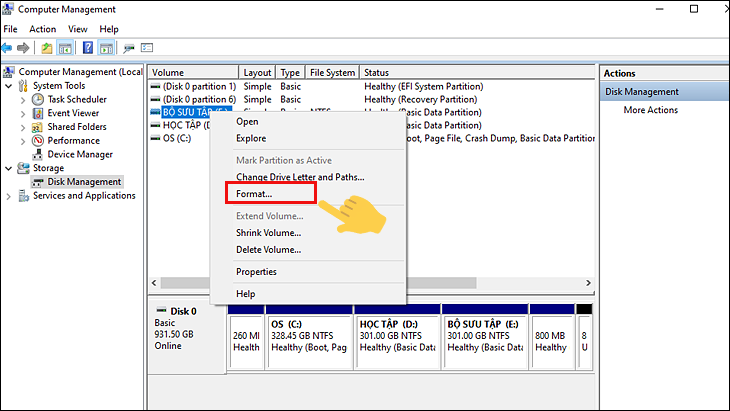Expand the Event Viewer tree node
730x411 pixels.
tap(23, 114)
